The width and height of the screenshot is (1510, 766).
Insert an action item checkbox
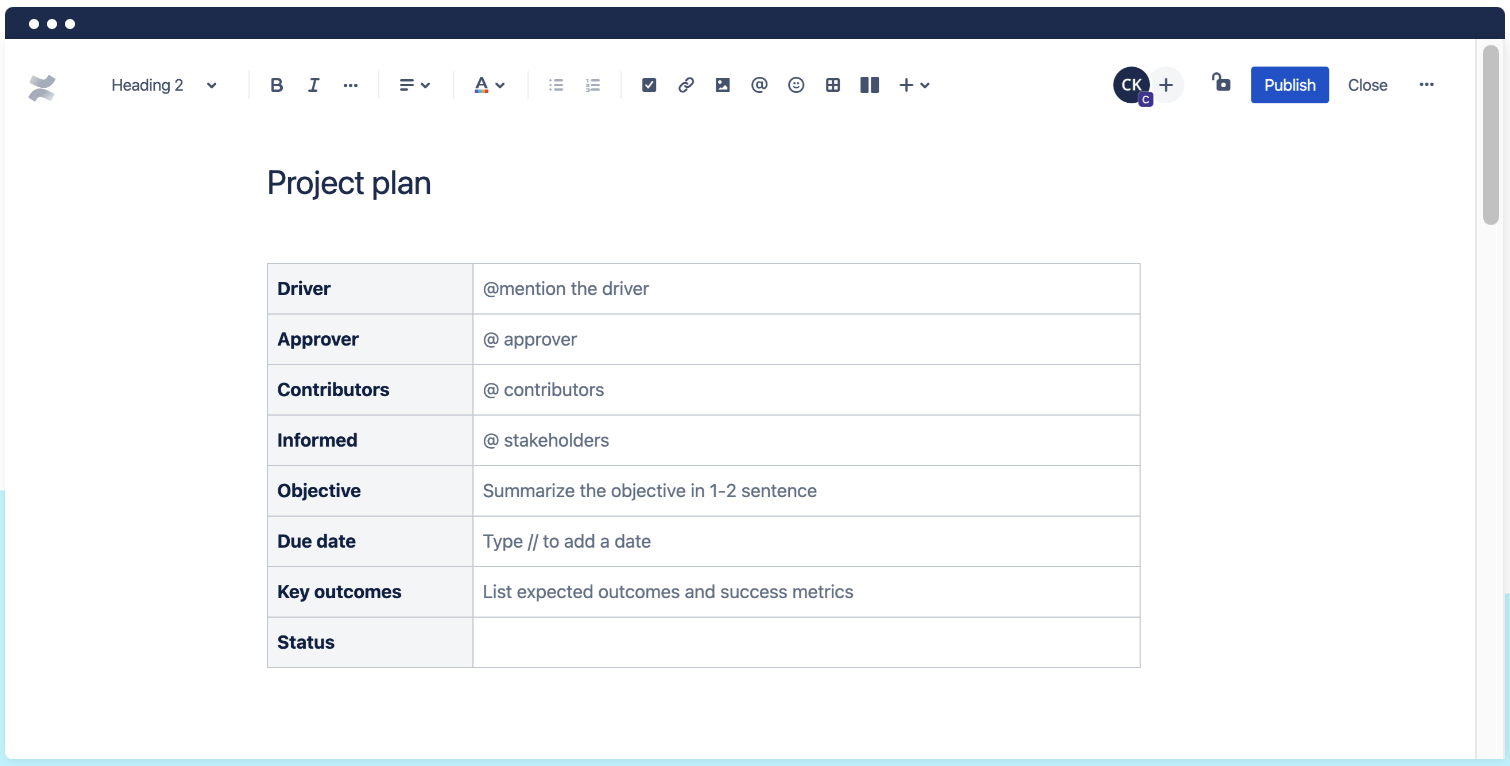click(649, 85)
